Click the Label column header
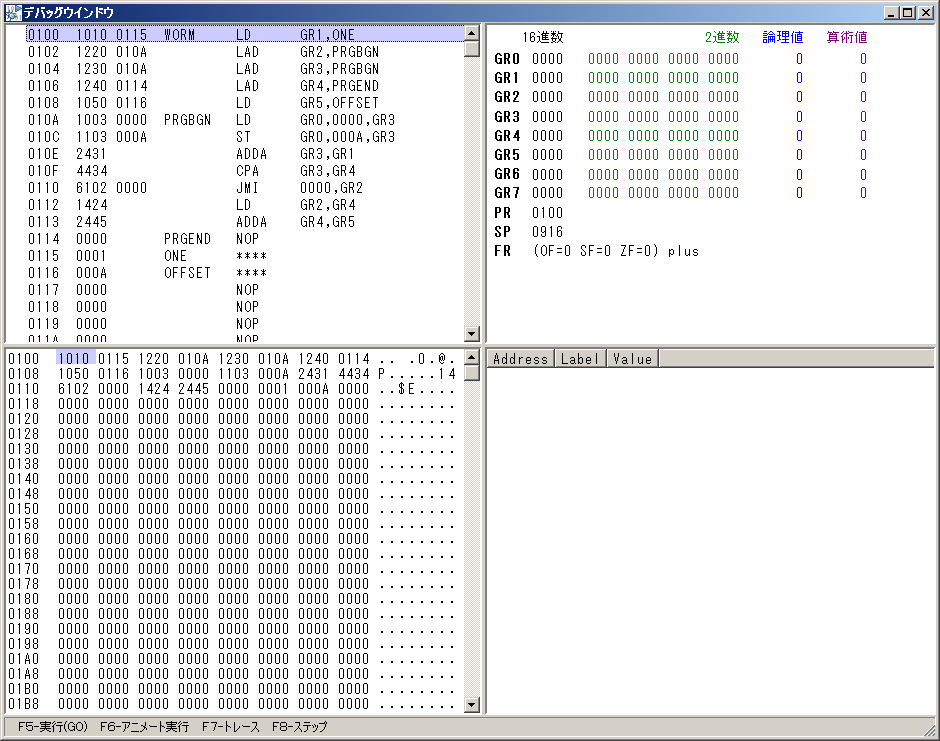This screenshot has height=741, width=940. (580, 359)
